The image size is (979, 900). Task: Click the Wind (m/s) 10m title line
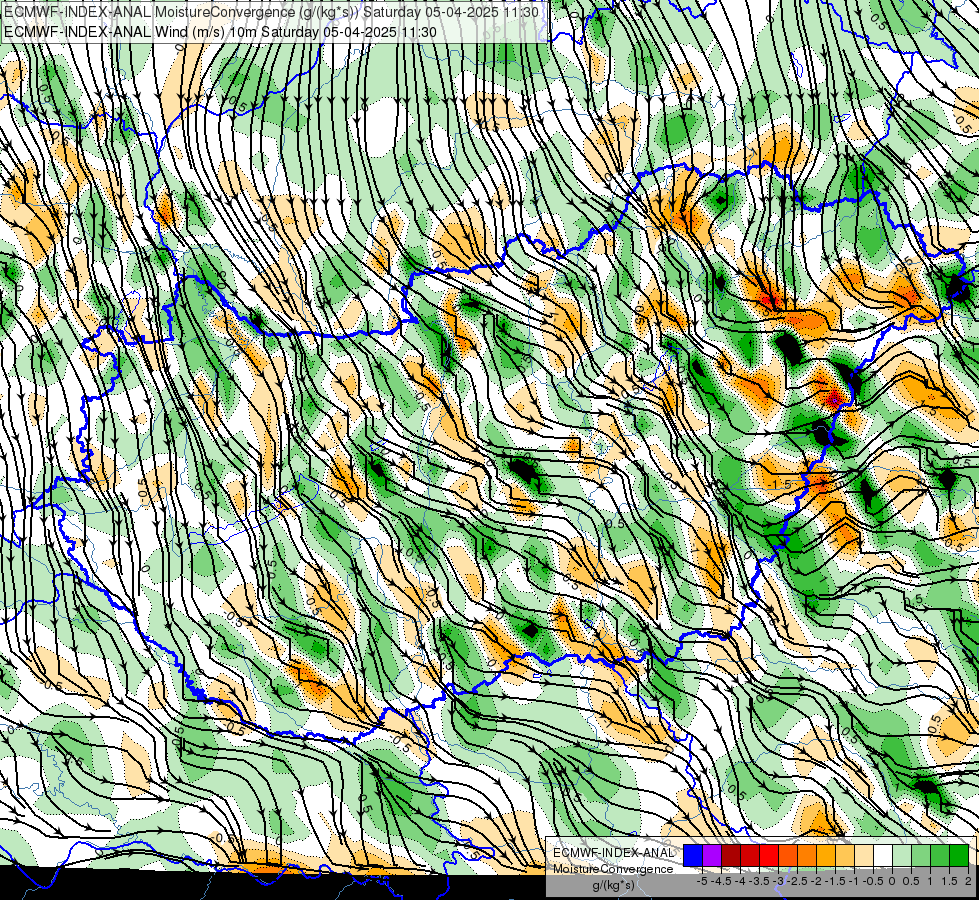220,31
